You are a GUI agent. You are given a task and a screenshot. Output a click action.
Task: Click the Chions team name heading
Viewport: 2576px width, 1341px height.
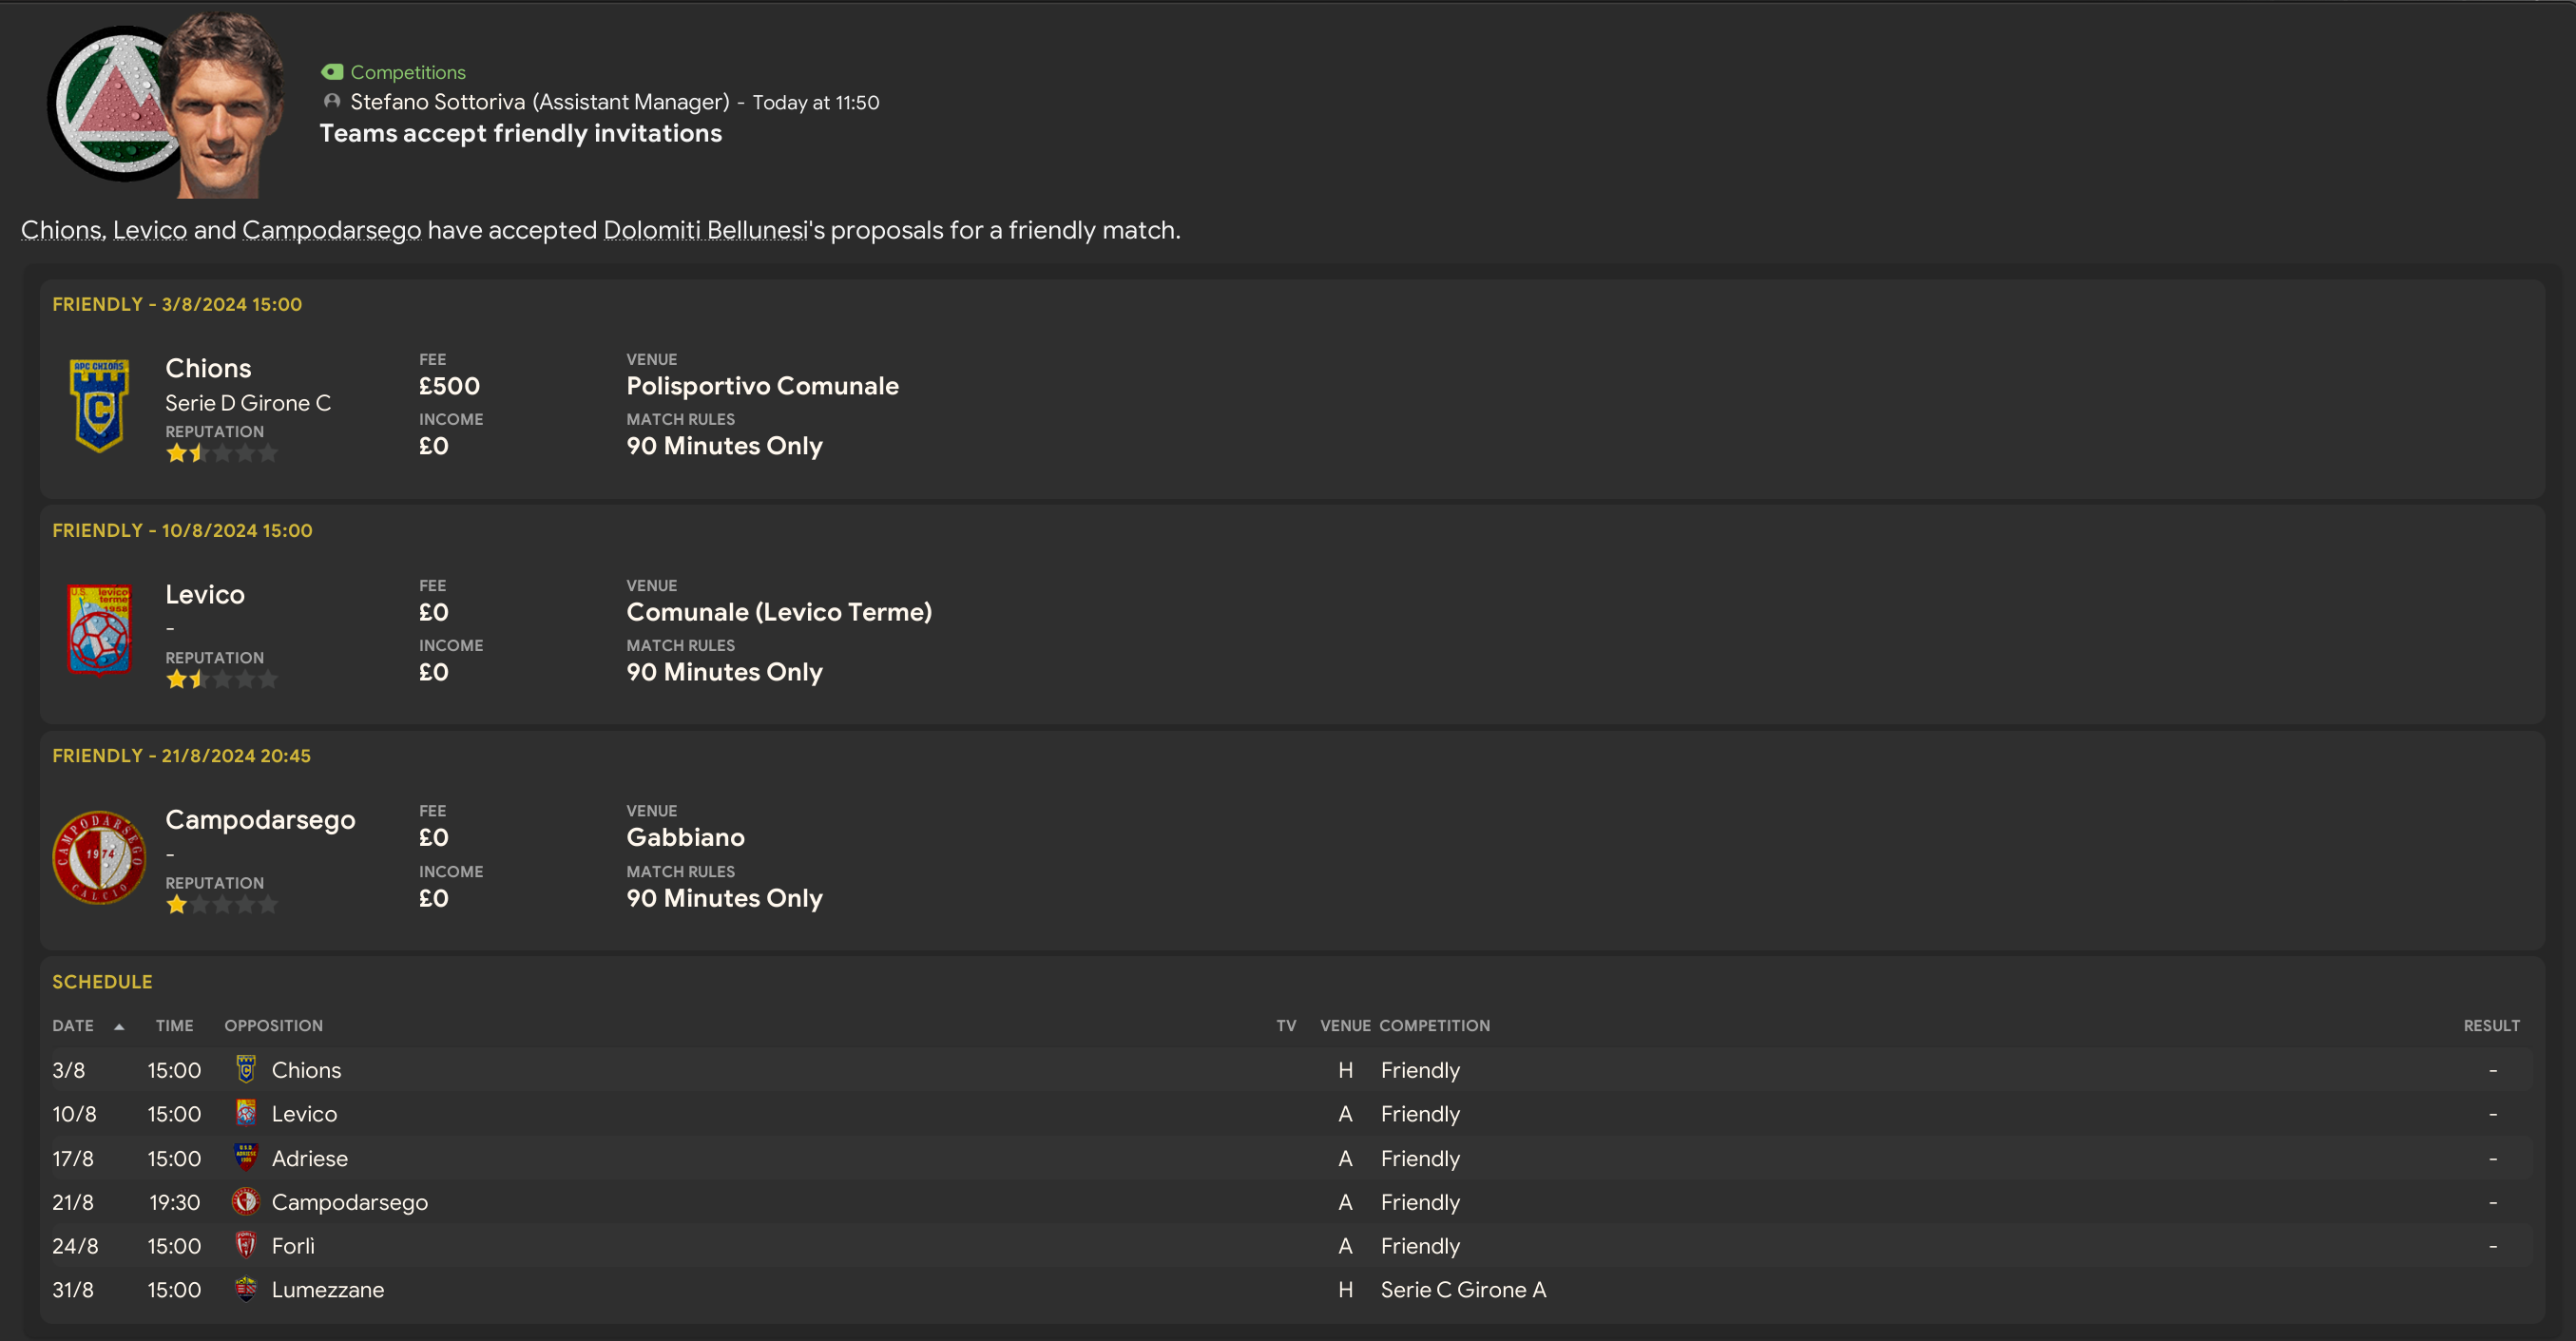point(208,368)
